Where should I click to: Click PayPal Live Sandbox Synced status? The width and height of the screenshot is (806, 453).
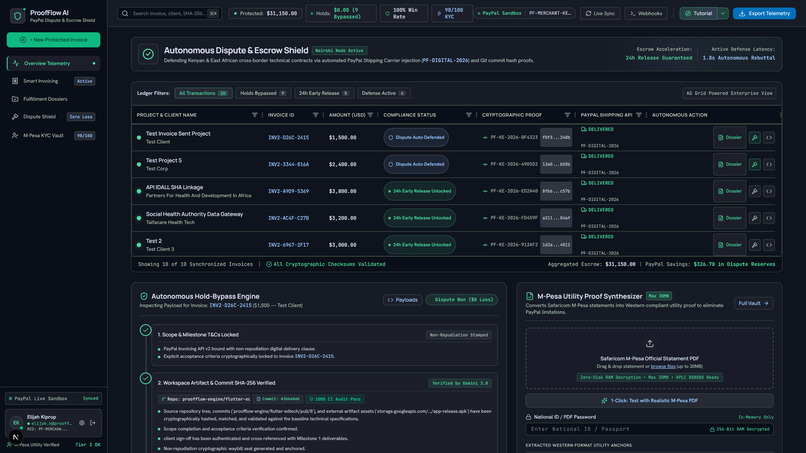[x=53, y=398]
